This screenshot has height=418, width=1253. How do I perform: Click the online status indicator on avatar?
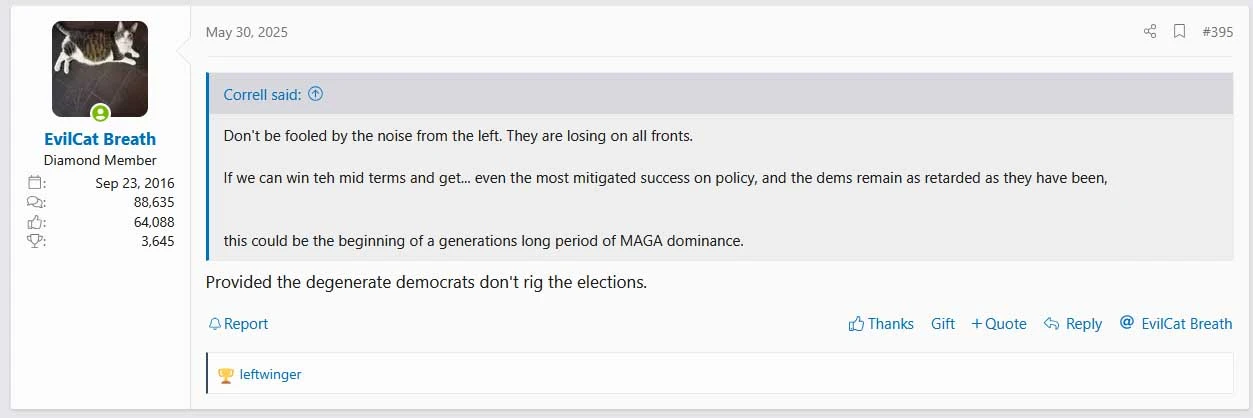pyautogui.click(x=100, y=113)
